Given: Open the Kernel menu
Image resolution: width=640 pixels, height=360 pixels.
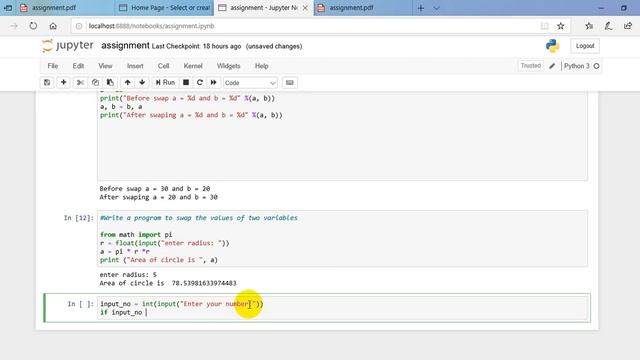Looking at the screenshot, I should tap(193, 66).
